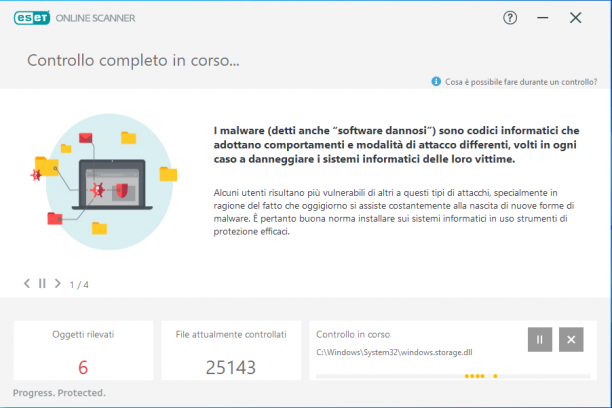Click the scan progress bar
The height and width of the screenshot is (408, 612).
453,376
